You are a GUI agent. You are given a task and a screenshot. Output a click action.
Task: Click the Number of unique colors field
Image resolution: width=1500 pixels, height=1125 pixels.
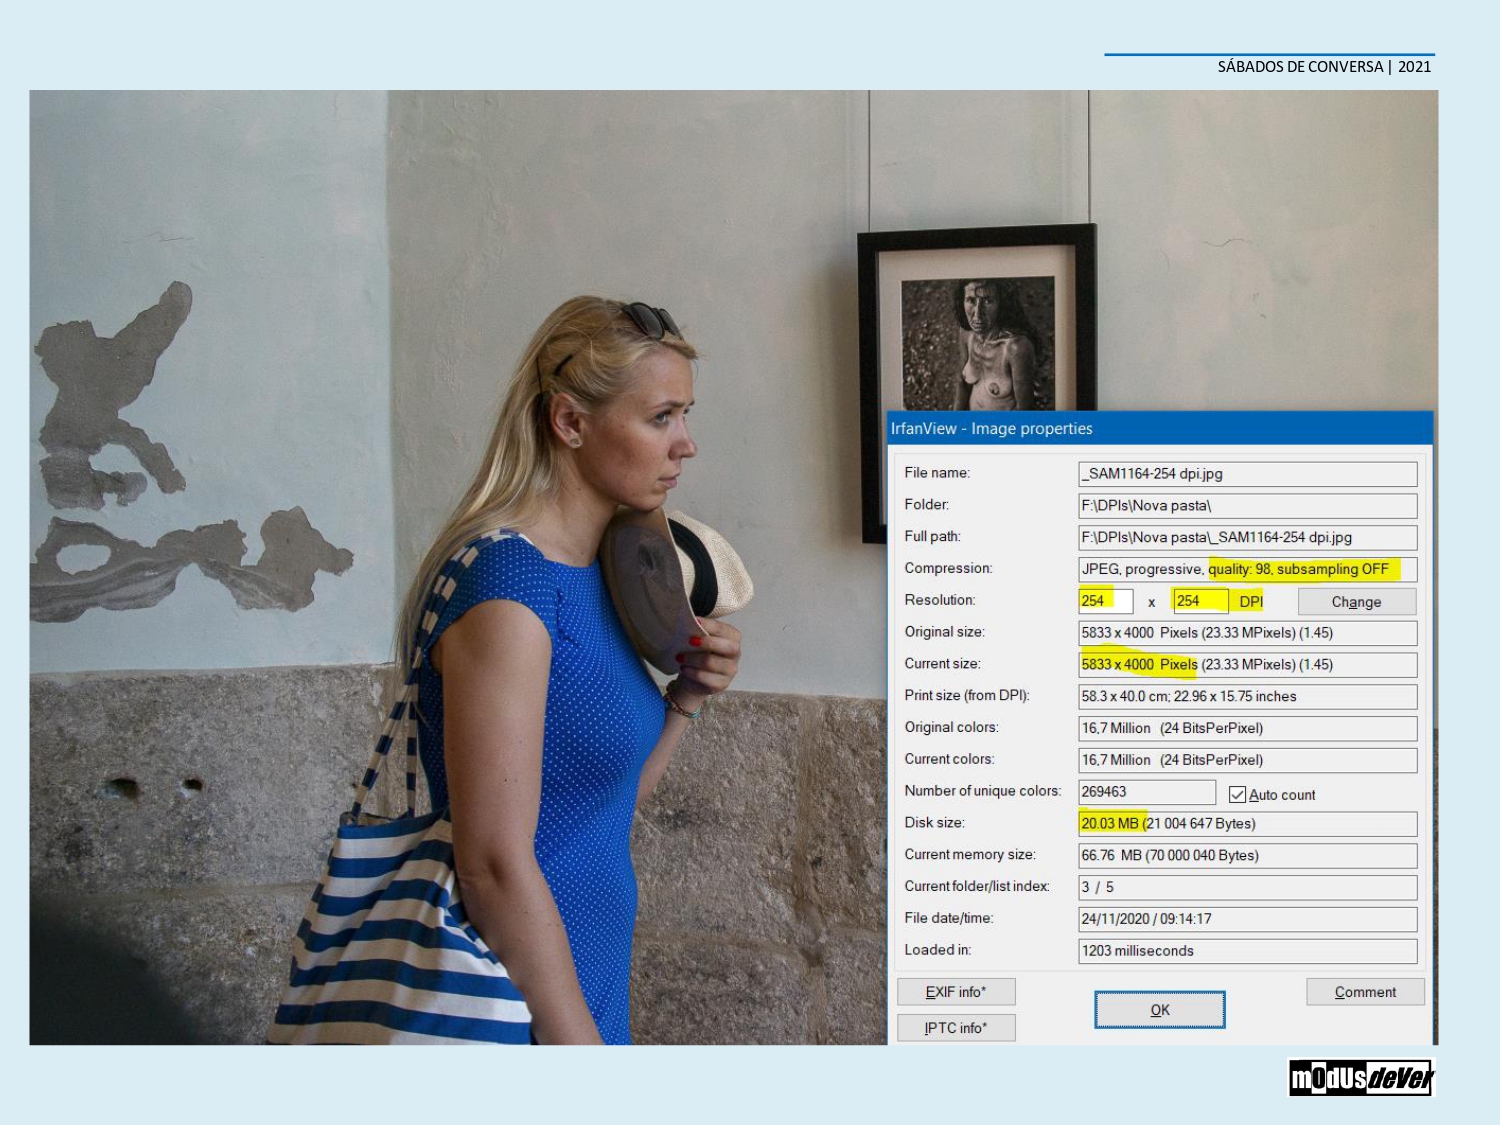[1146, 792]
